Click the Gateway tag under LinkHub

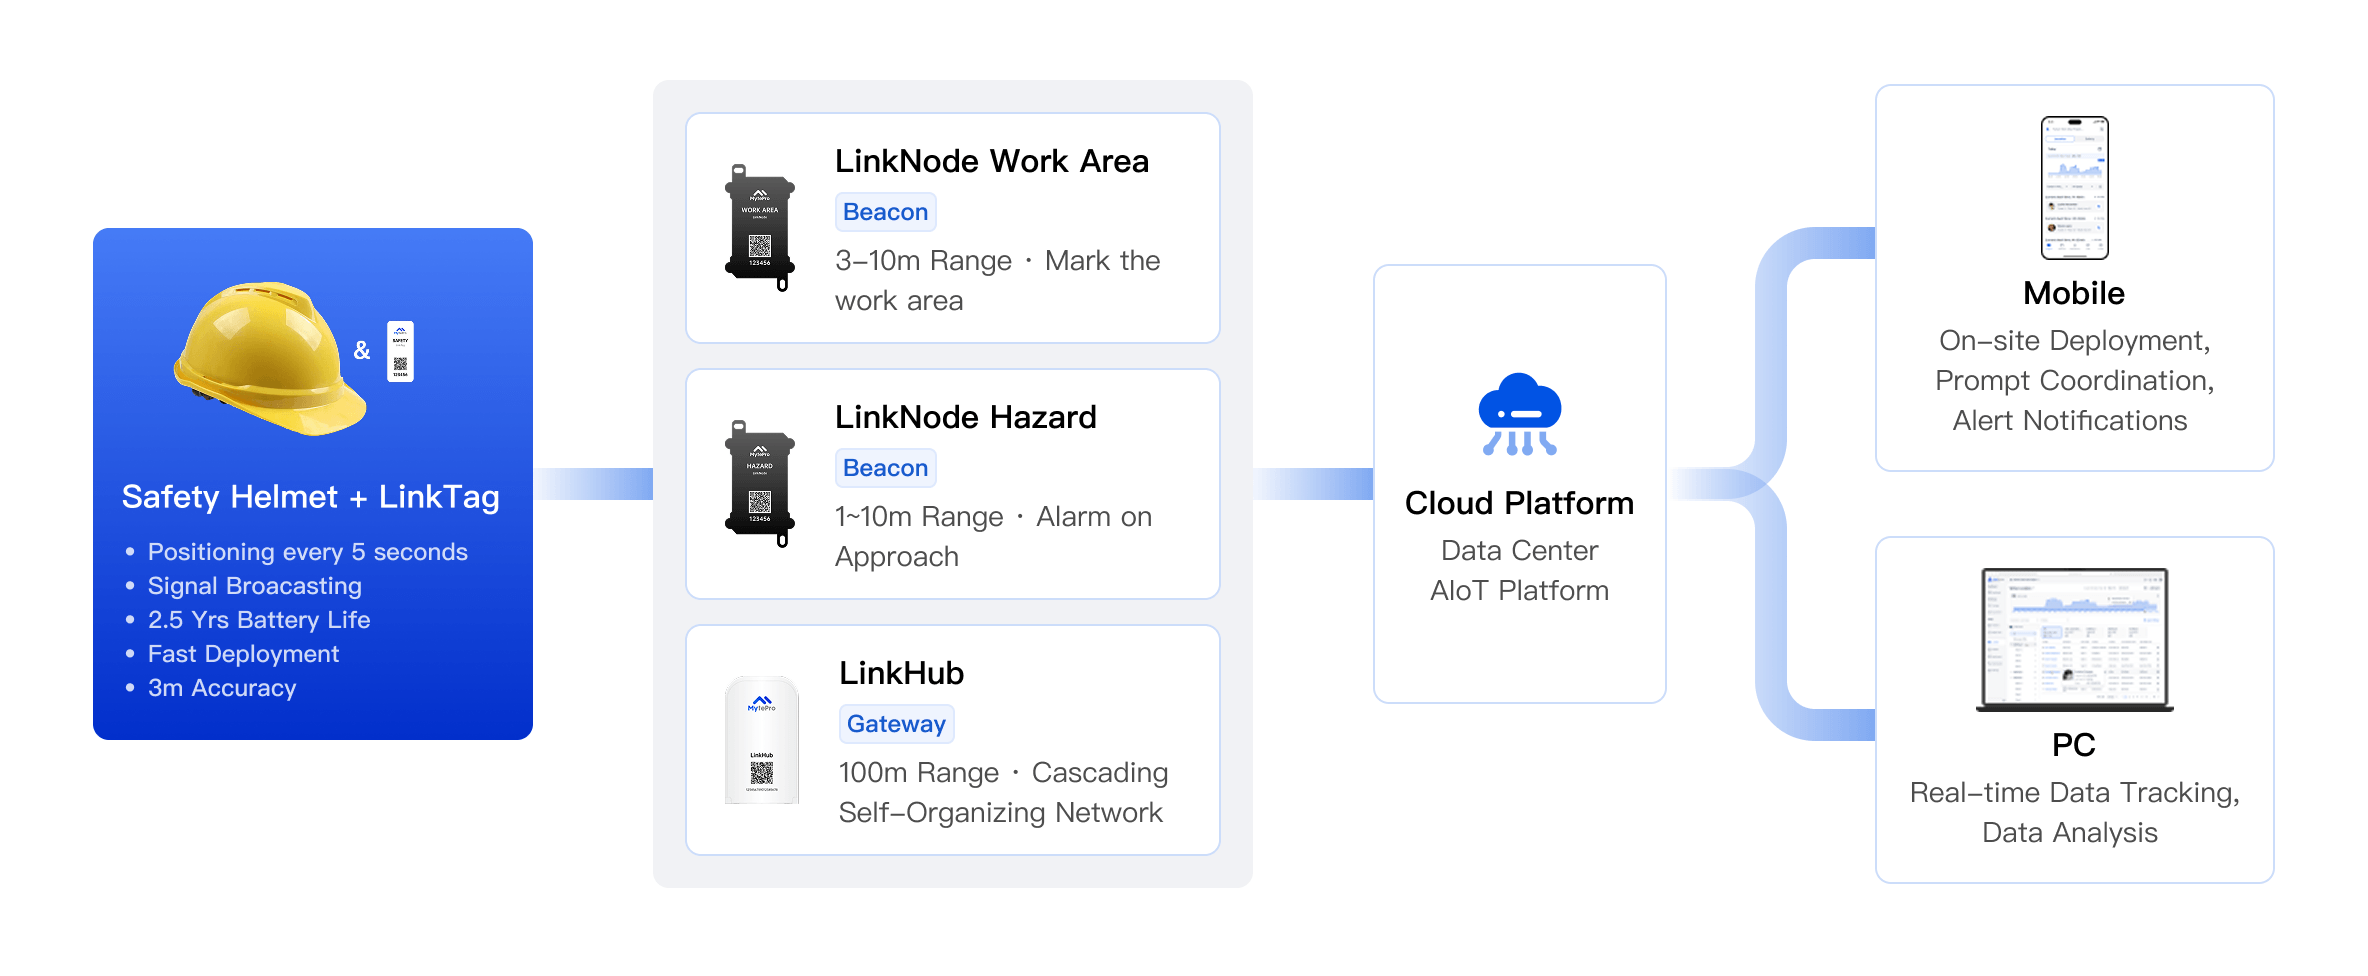[896, 724]
